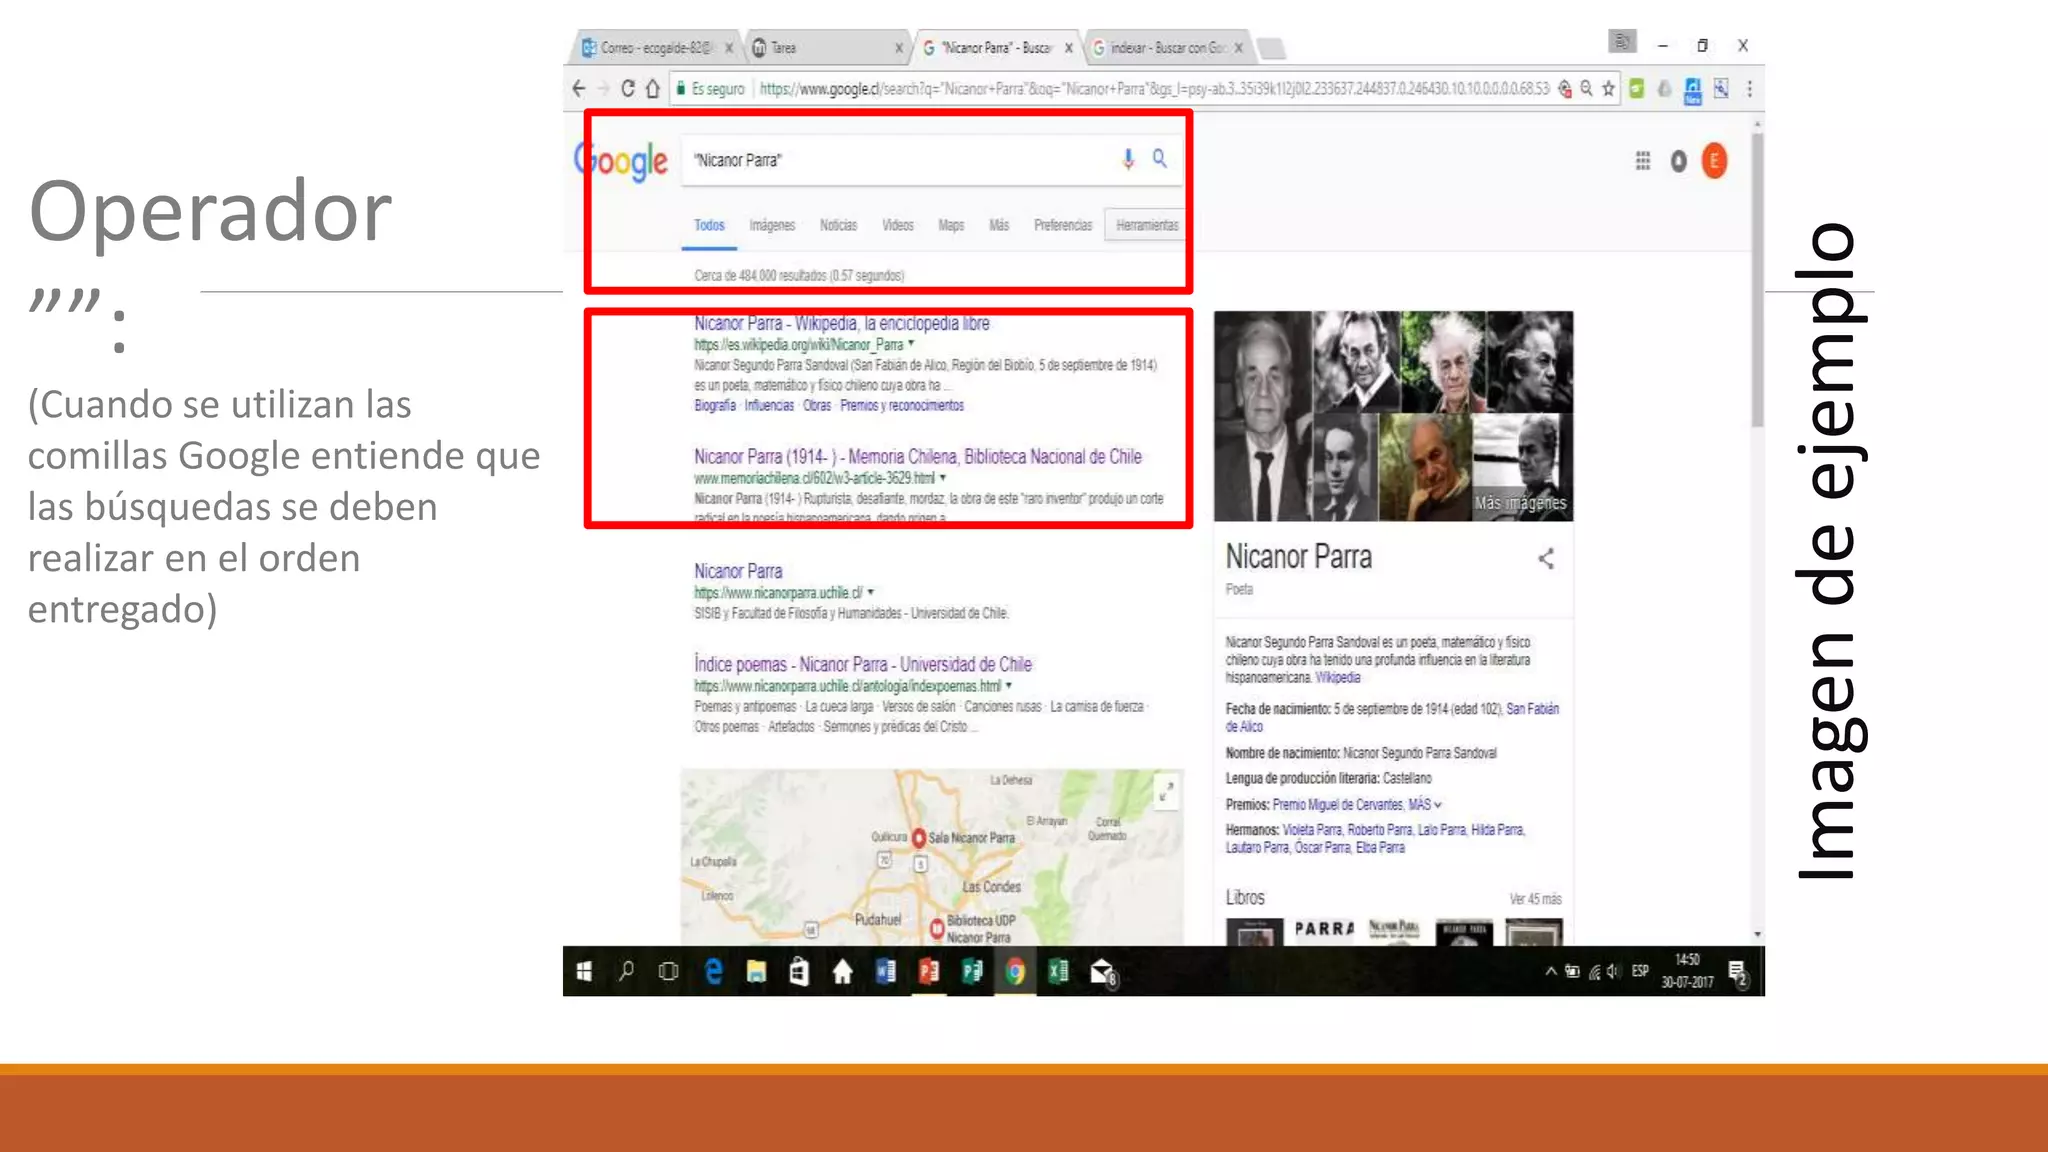Click the Herramientas button
The height and width of the screenshot is (1152, 2048).
pyautogui.click(x=1146, y=225)
